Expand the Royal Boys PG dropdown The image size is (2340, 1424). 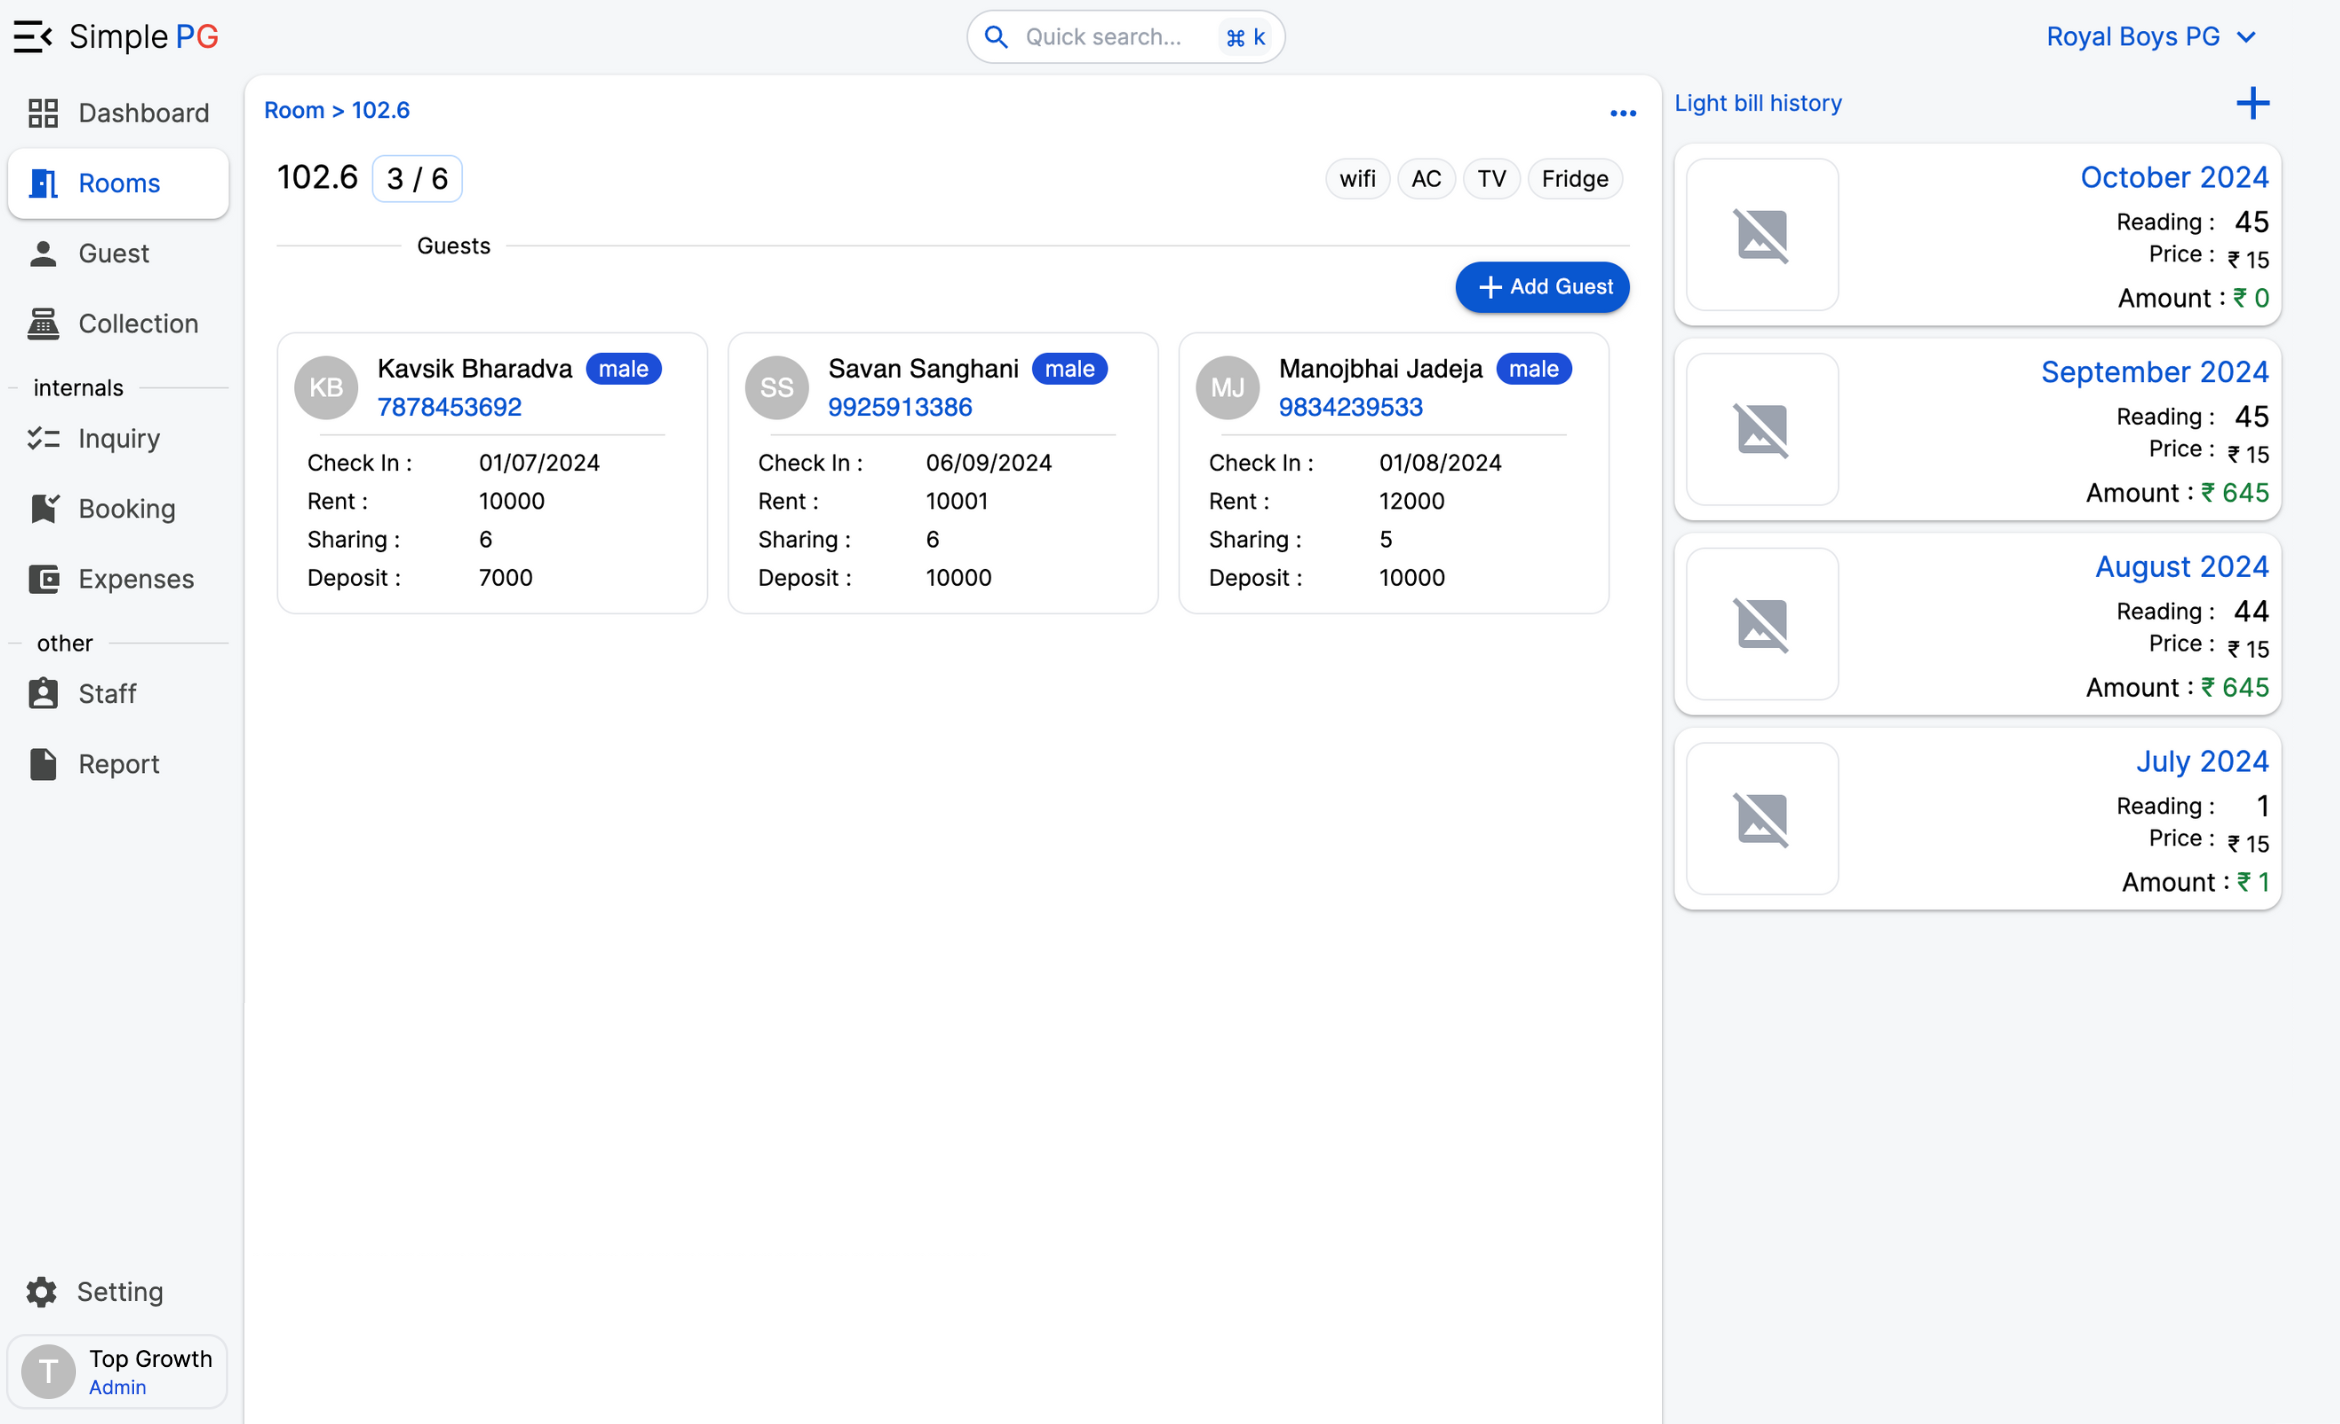pyautogui.click(x=2150, y=37)
